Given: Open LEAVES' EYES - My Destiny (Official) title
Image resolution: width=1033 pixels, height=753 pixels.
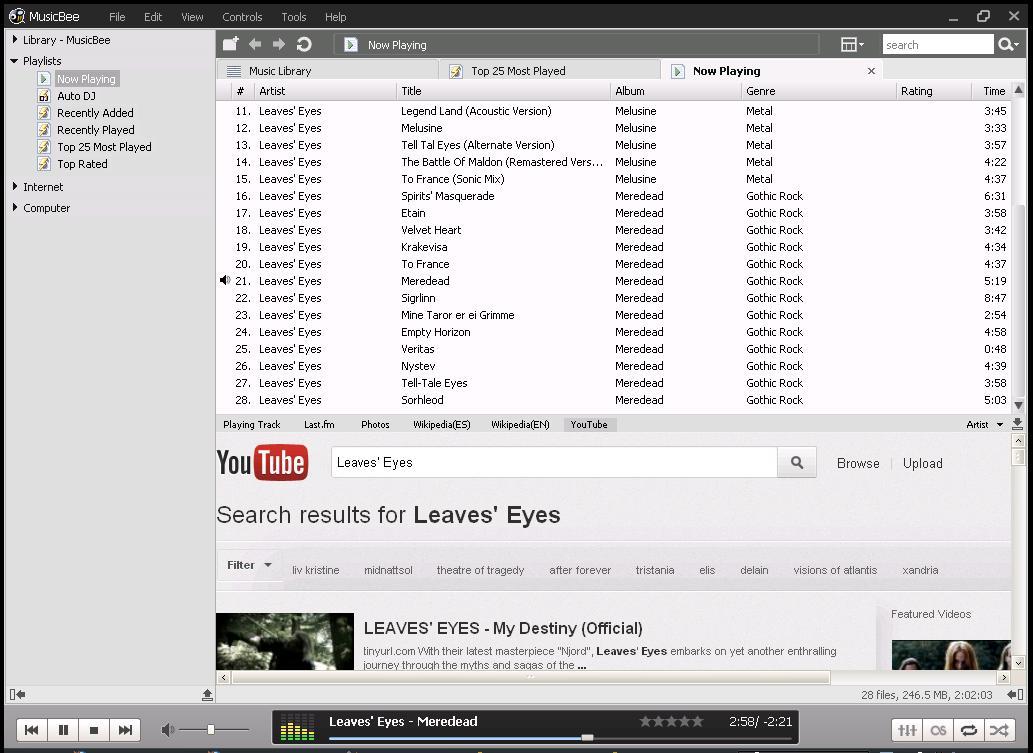Looking at the screenshot, I should click(503, 628).
